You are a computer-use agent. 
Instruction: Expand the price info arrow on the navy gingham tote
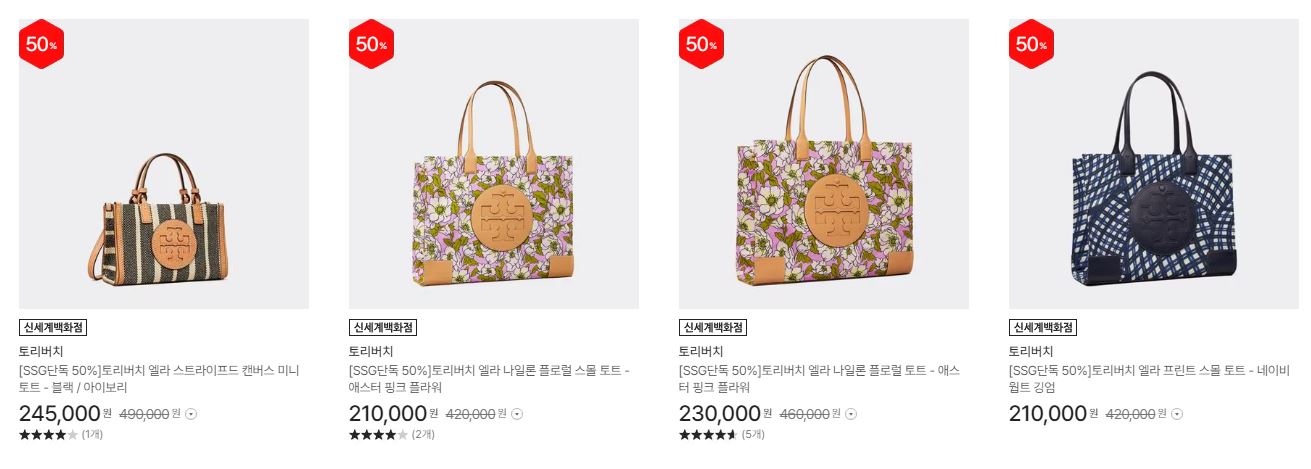(x=1177, y=414)
